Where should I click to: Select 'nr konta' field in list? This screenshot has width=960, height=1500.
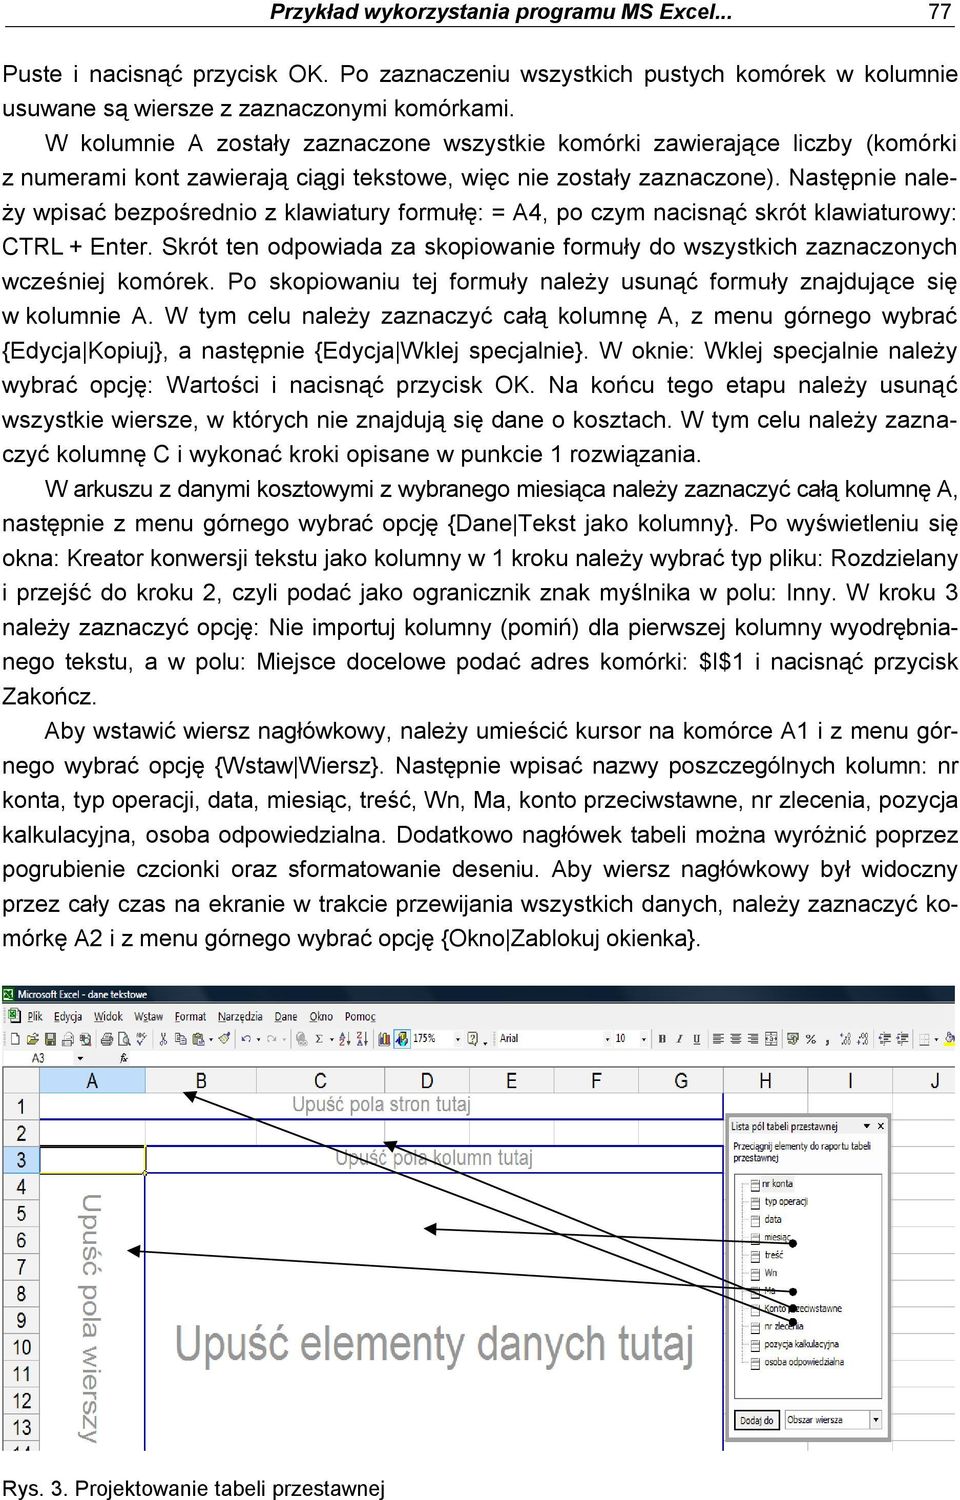click(x=779, y=1184)
